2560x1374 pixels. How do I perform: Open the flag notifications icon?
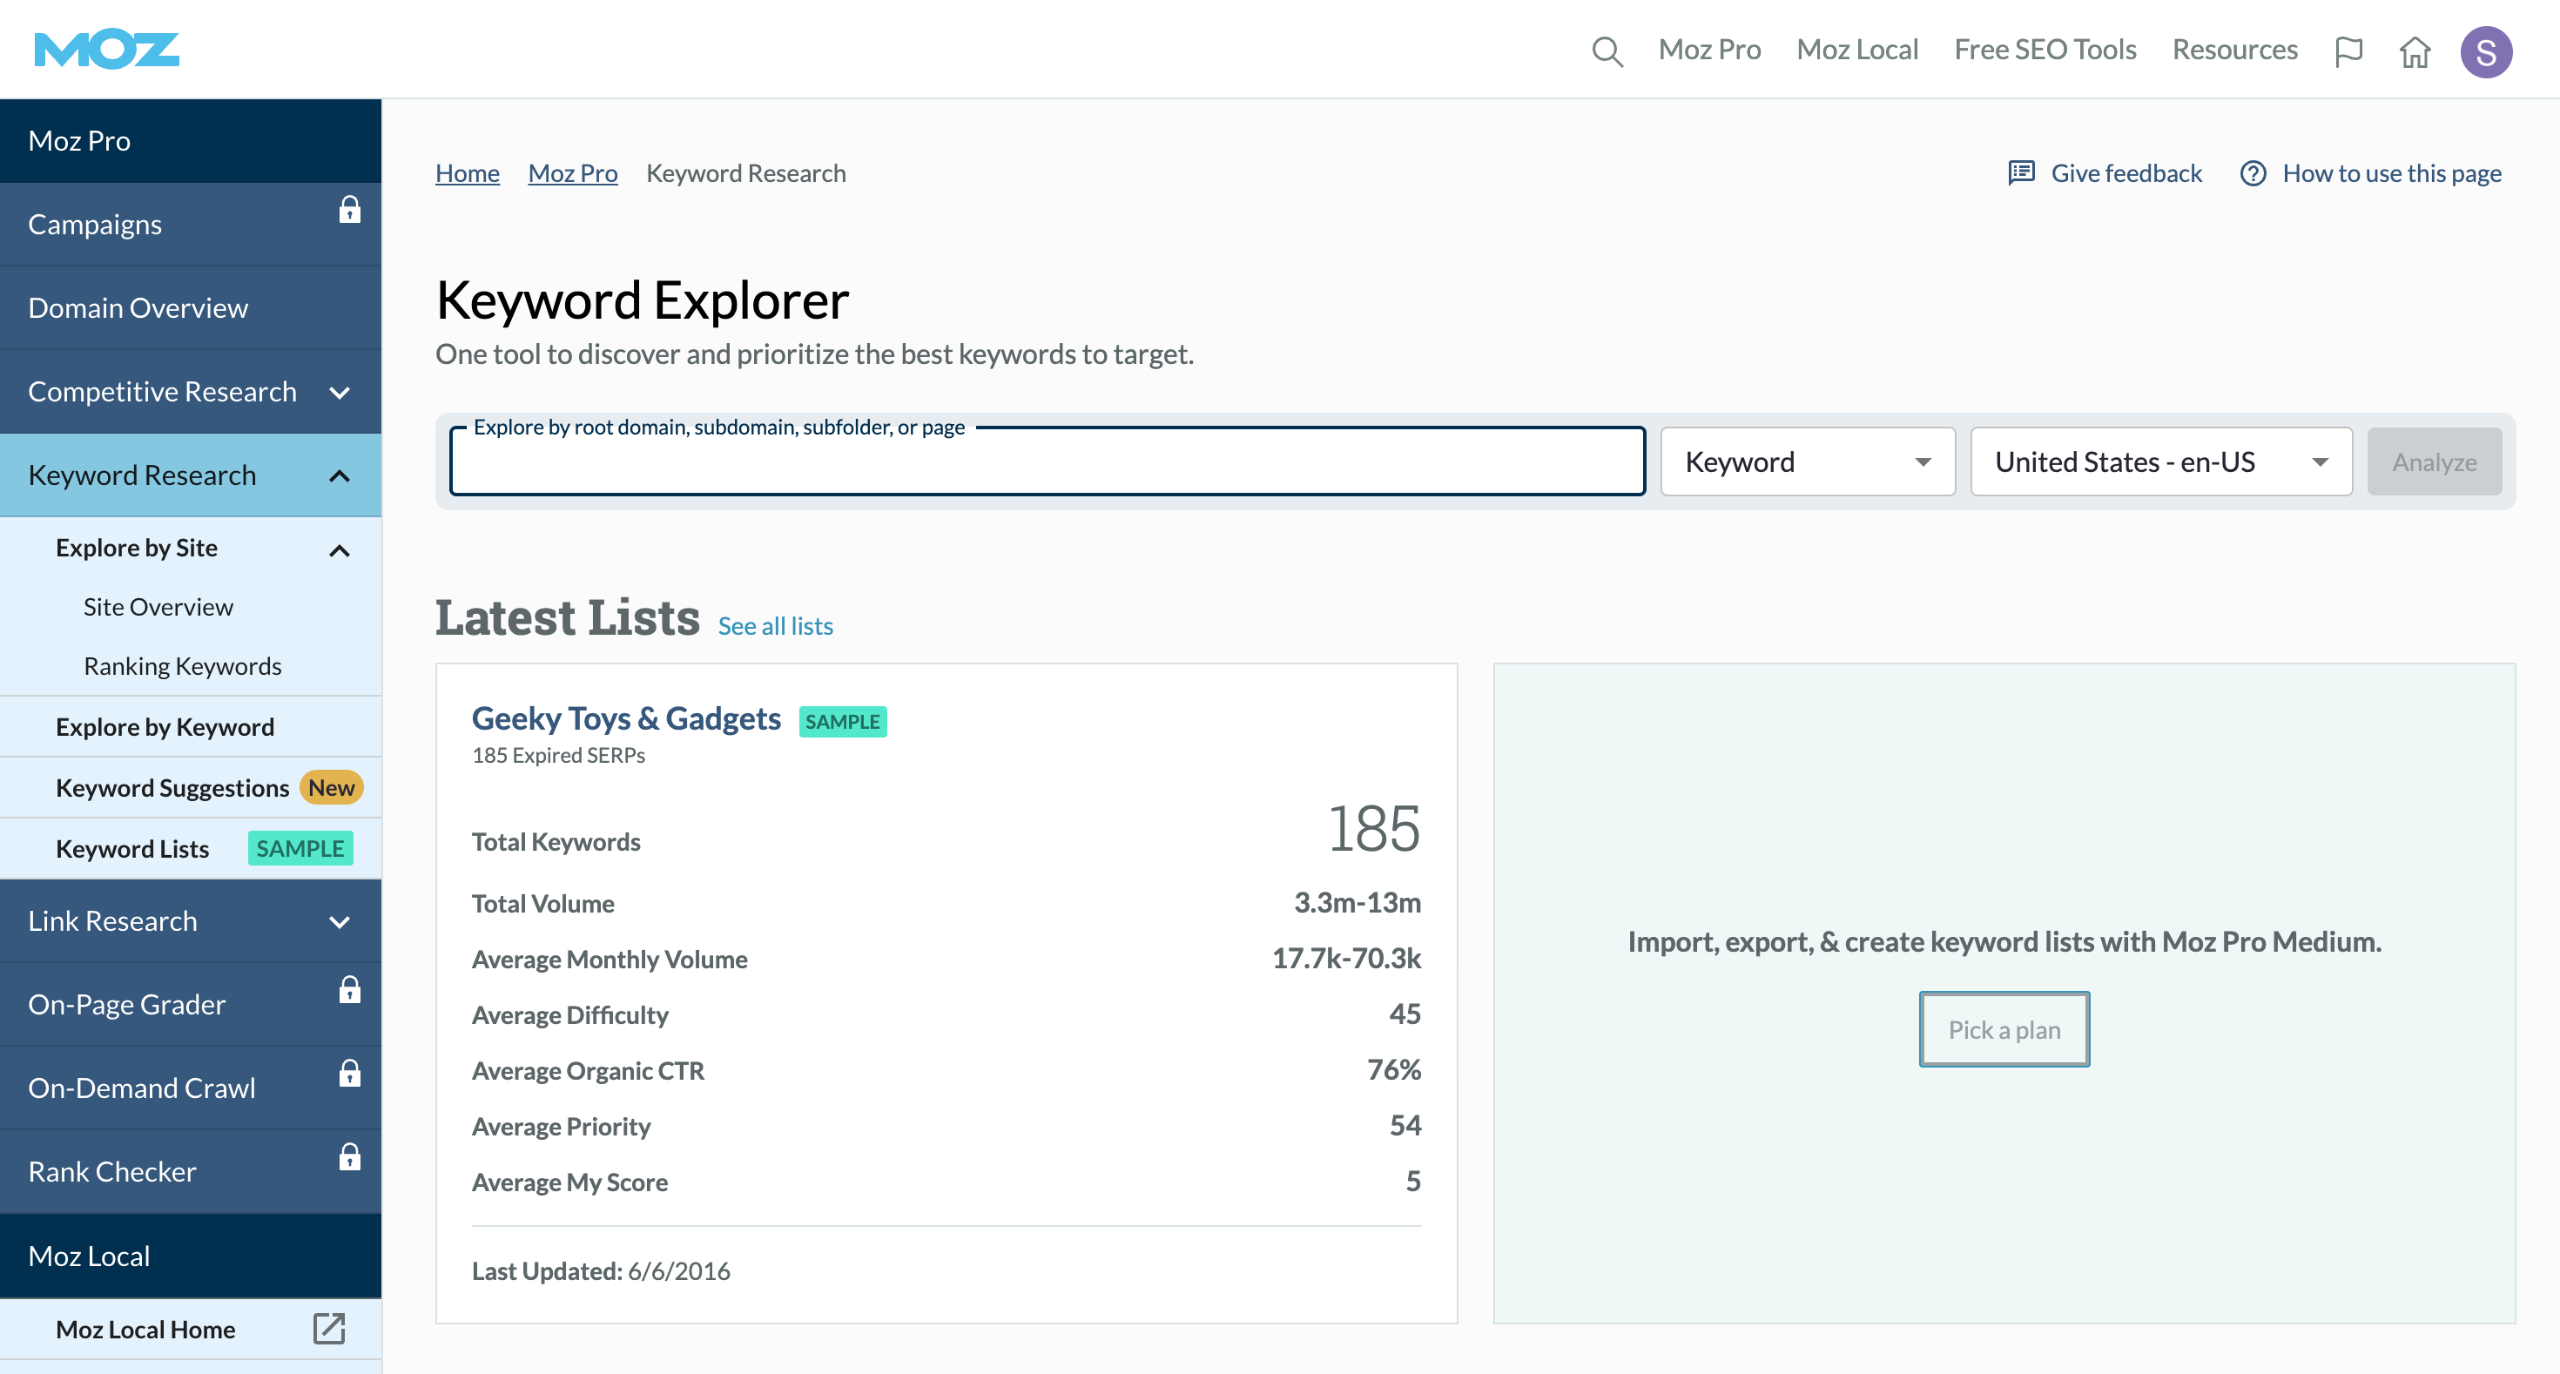click(x=2348, y=50)
